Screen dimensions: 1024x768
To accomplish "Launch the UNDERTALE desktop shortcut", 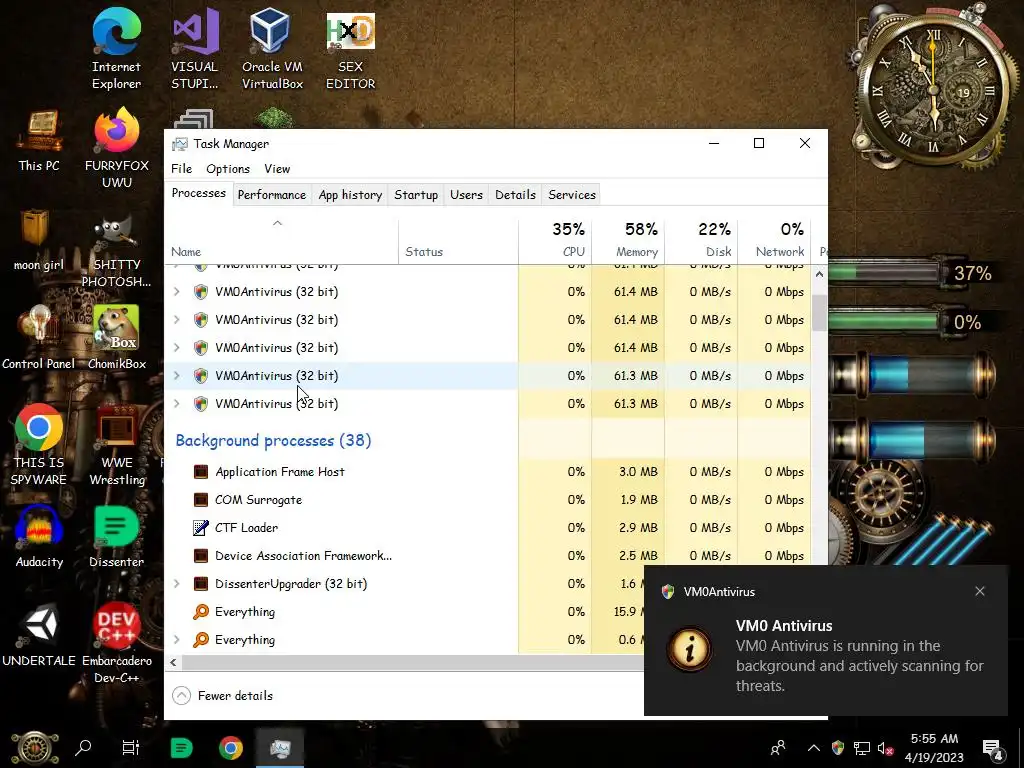I will coord(39,635).
